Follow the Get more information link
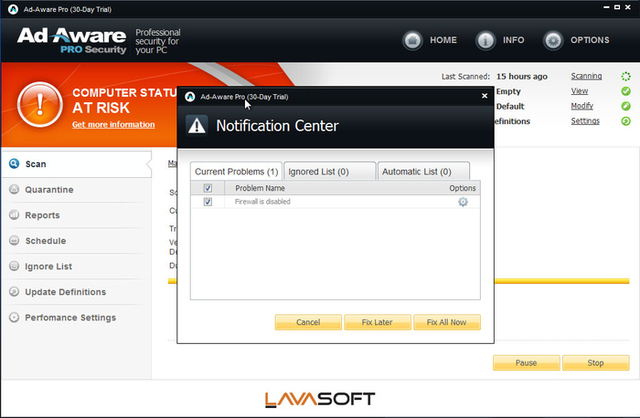 click(x=113, y=125)
